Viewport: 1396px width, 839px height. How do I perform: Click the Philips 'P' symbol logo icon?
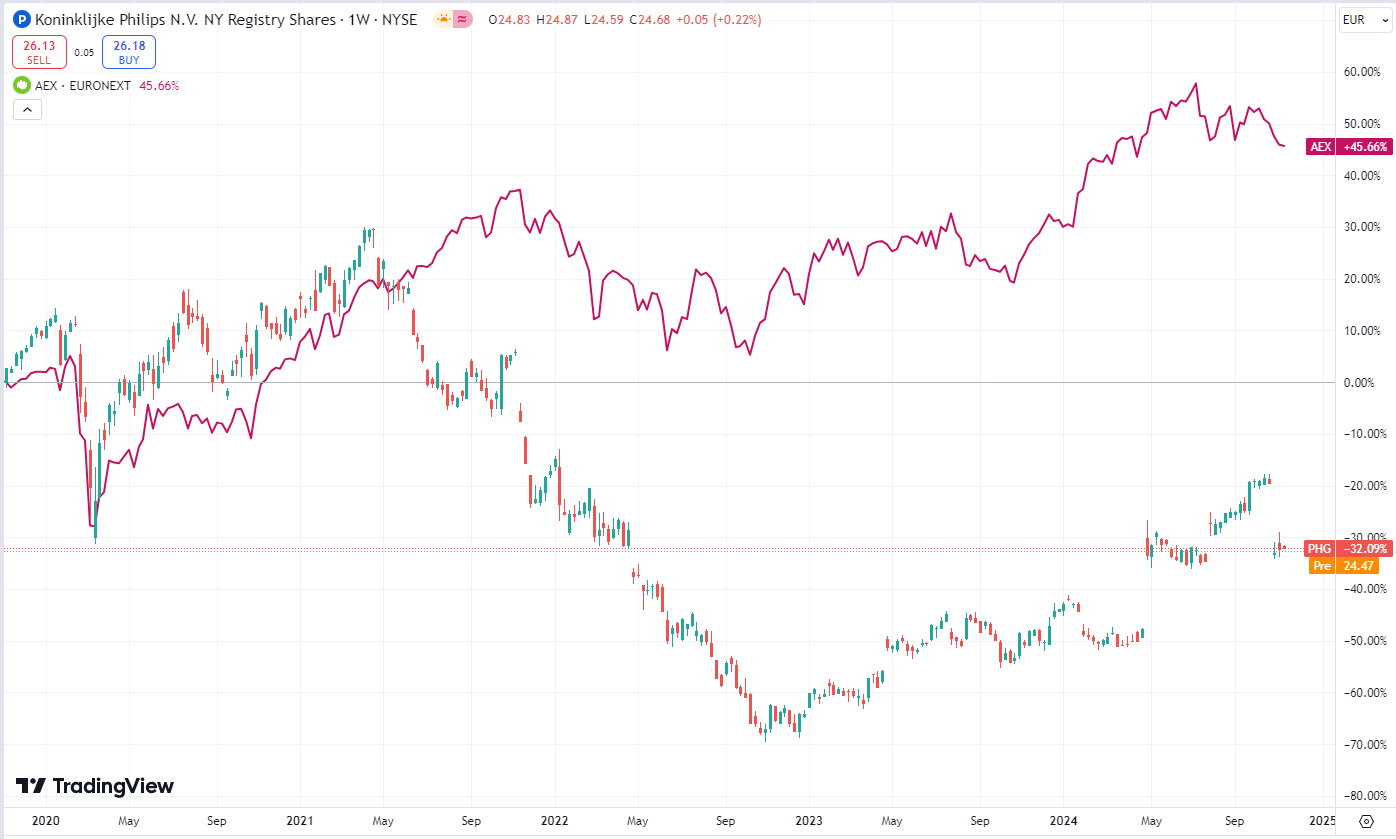[x=21, y=19]
